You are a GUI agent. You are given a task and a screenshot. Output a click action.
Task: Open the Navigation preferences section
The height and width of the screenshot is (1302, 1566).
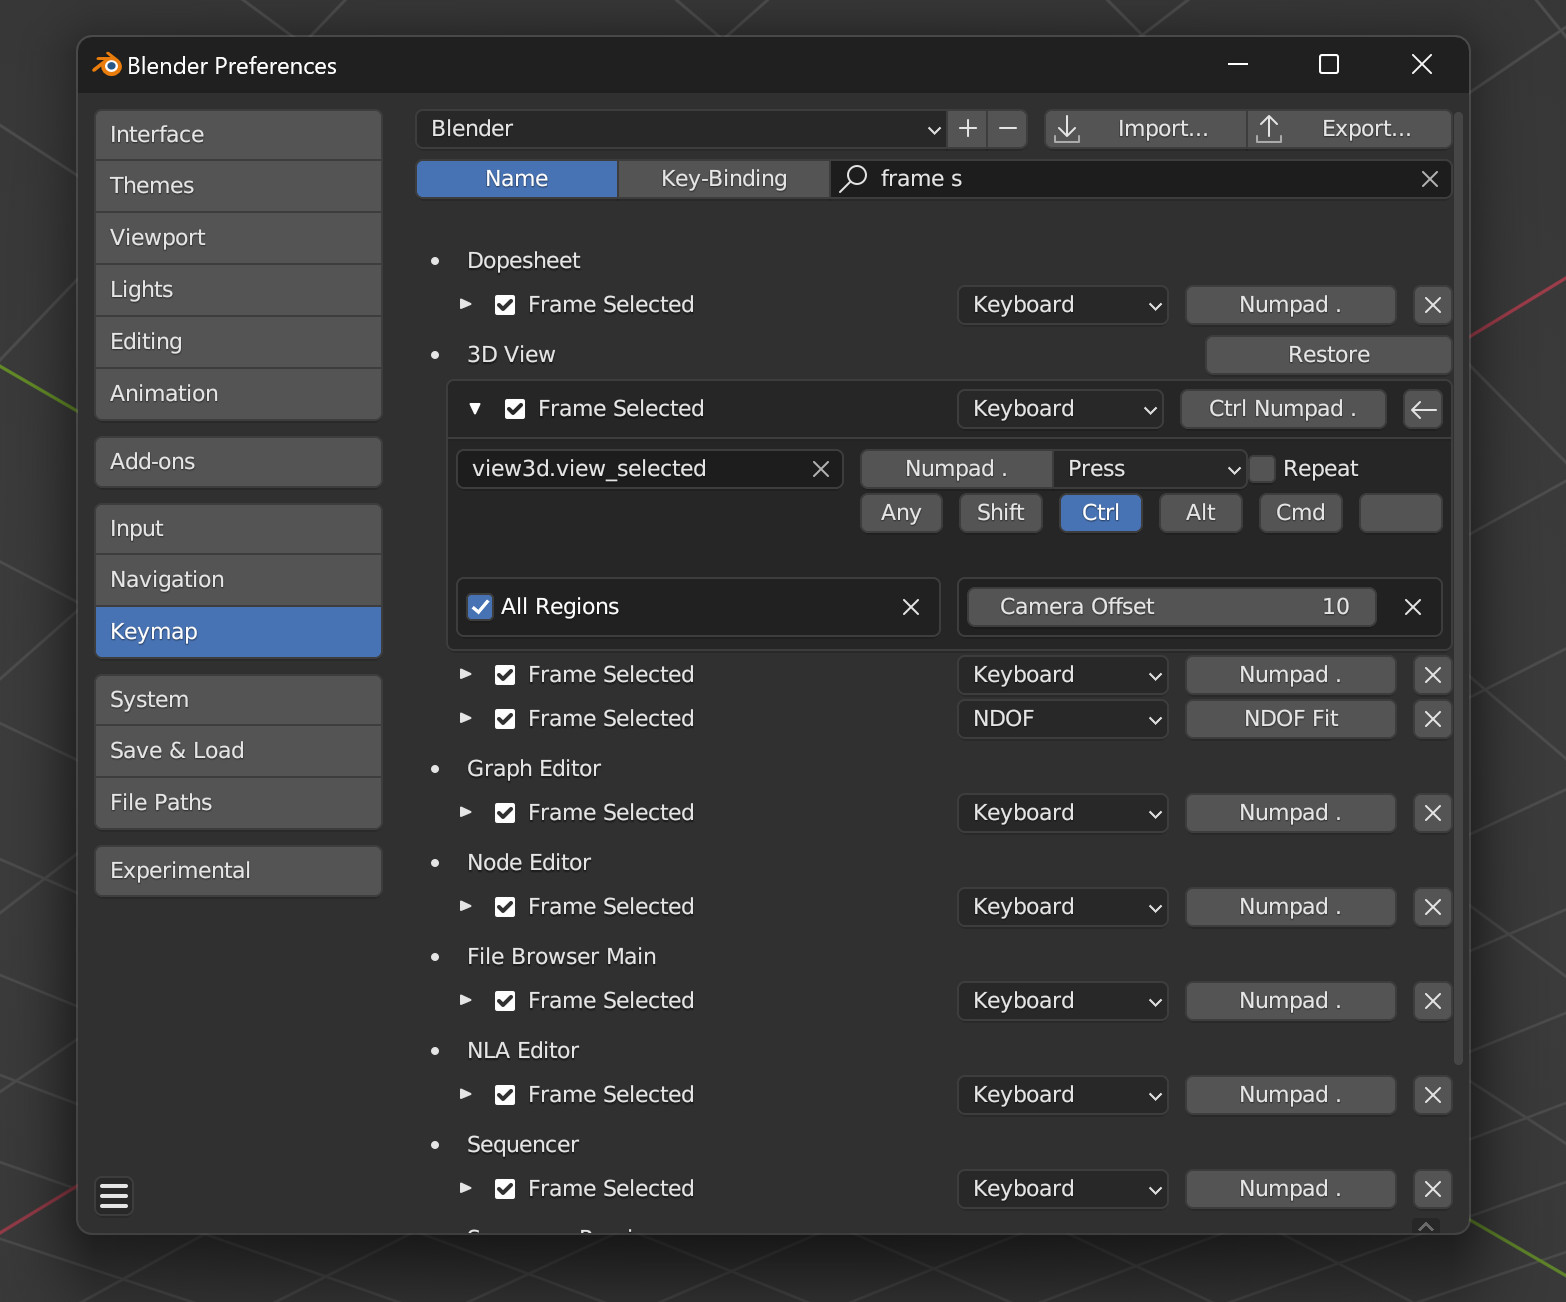[238, 580]
